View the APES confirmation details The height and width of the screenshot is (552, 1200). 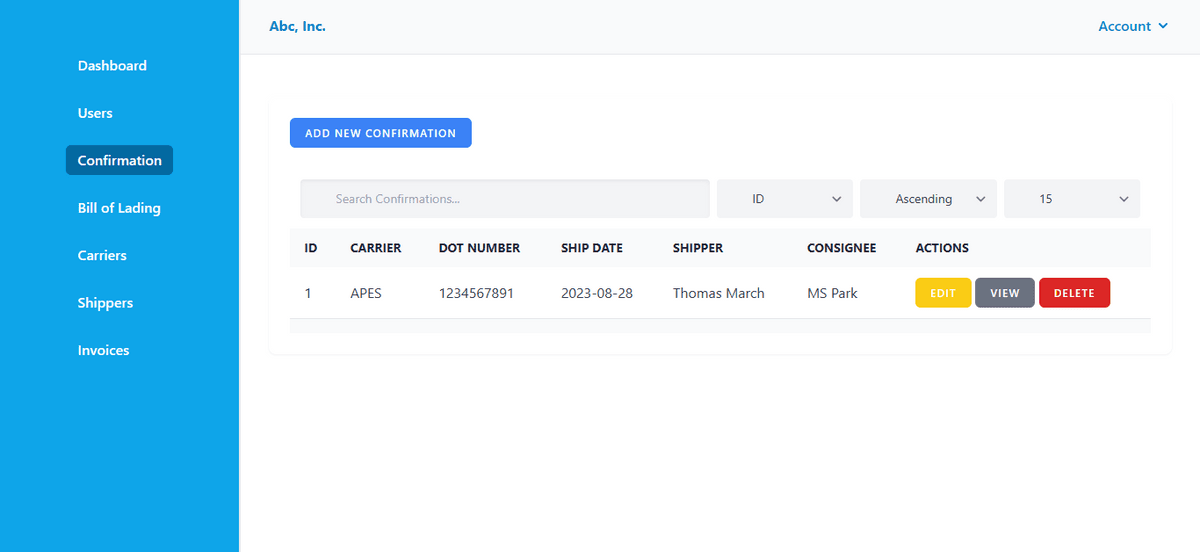(1004, 293)
